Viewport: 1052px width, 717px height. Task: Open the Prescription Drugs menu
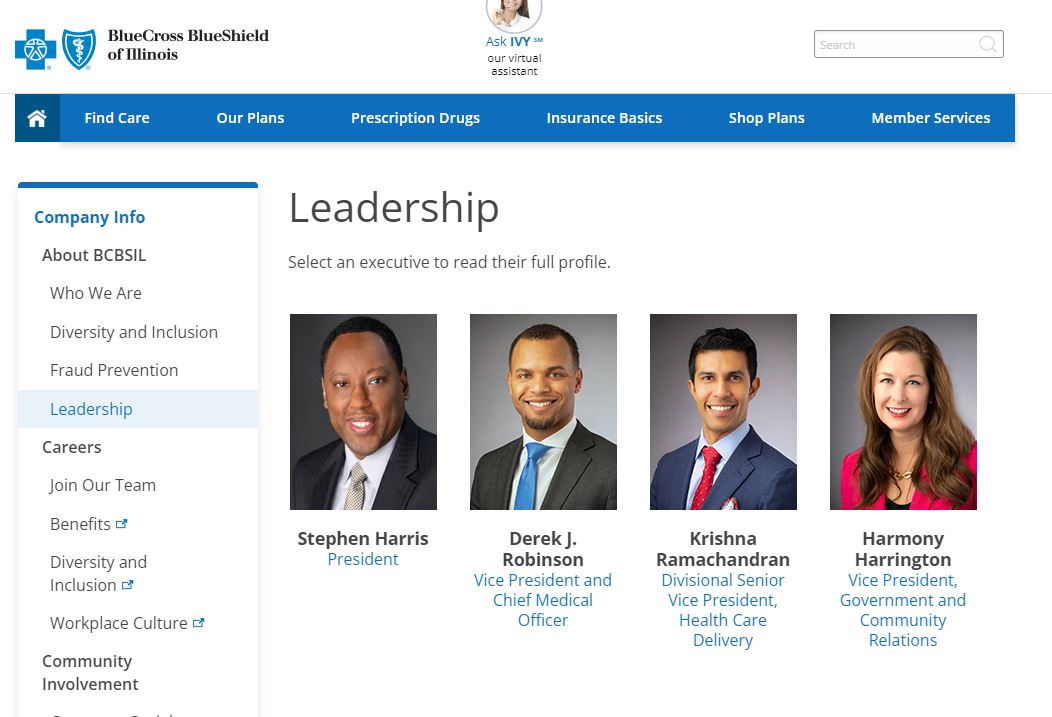(415, 118)
